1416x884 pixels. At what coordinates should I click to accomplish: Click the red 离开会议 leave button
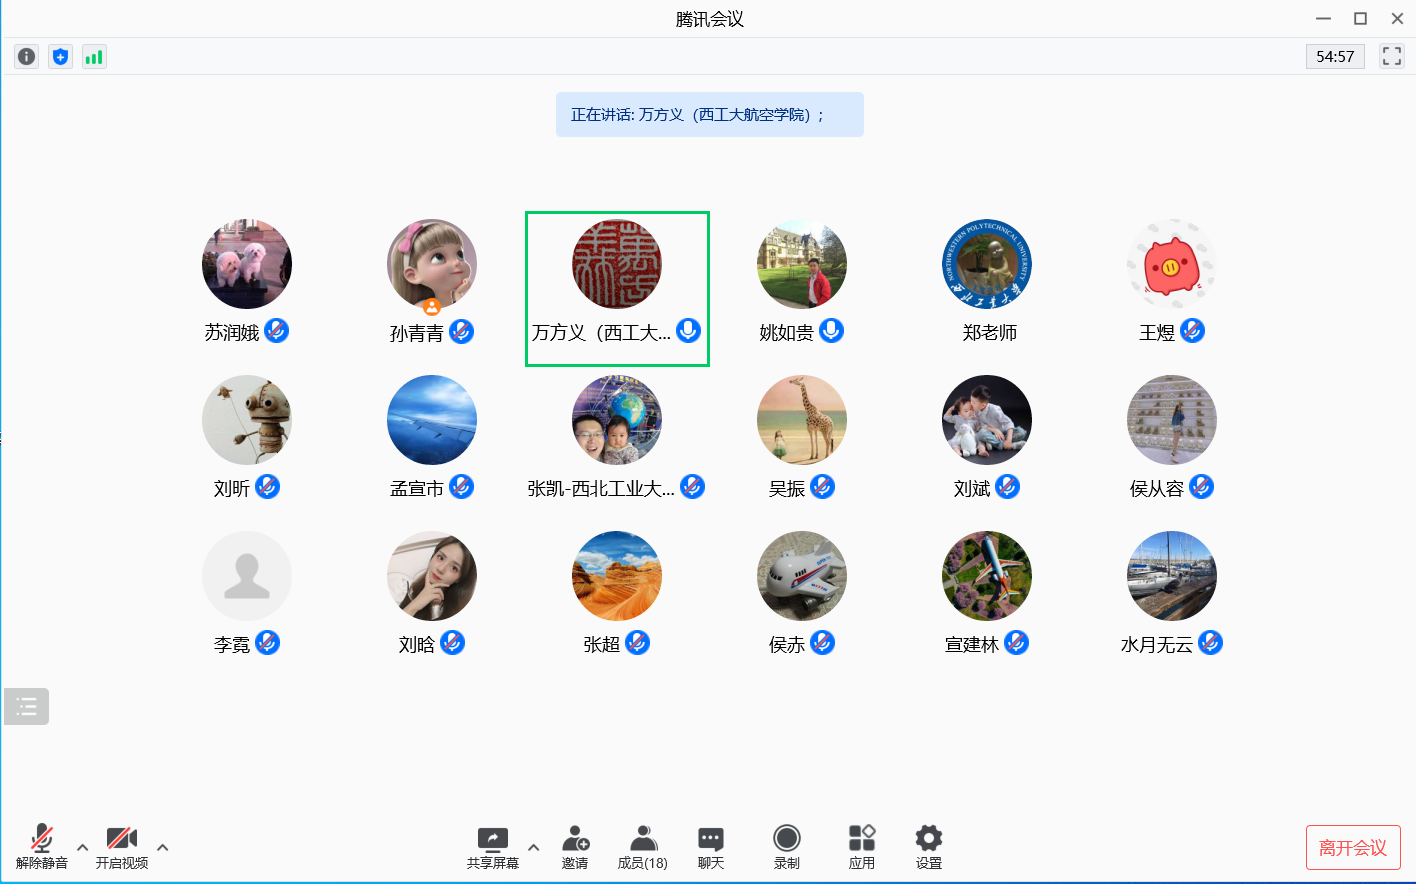pyautogui.click(x=1352, y=848)
